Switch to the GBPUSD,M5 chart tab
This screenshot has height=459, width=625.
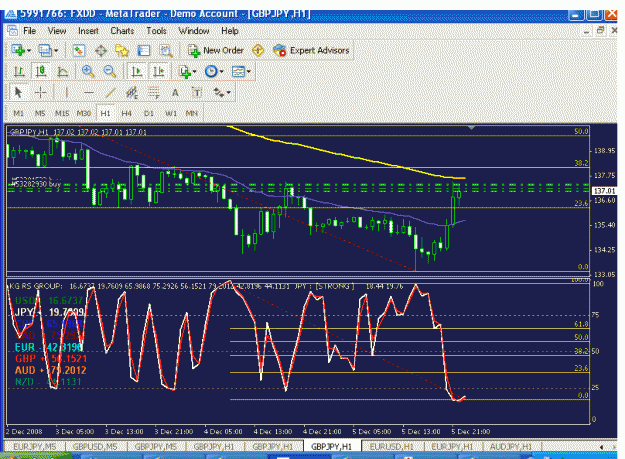[x=95, y=447]
